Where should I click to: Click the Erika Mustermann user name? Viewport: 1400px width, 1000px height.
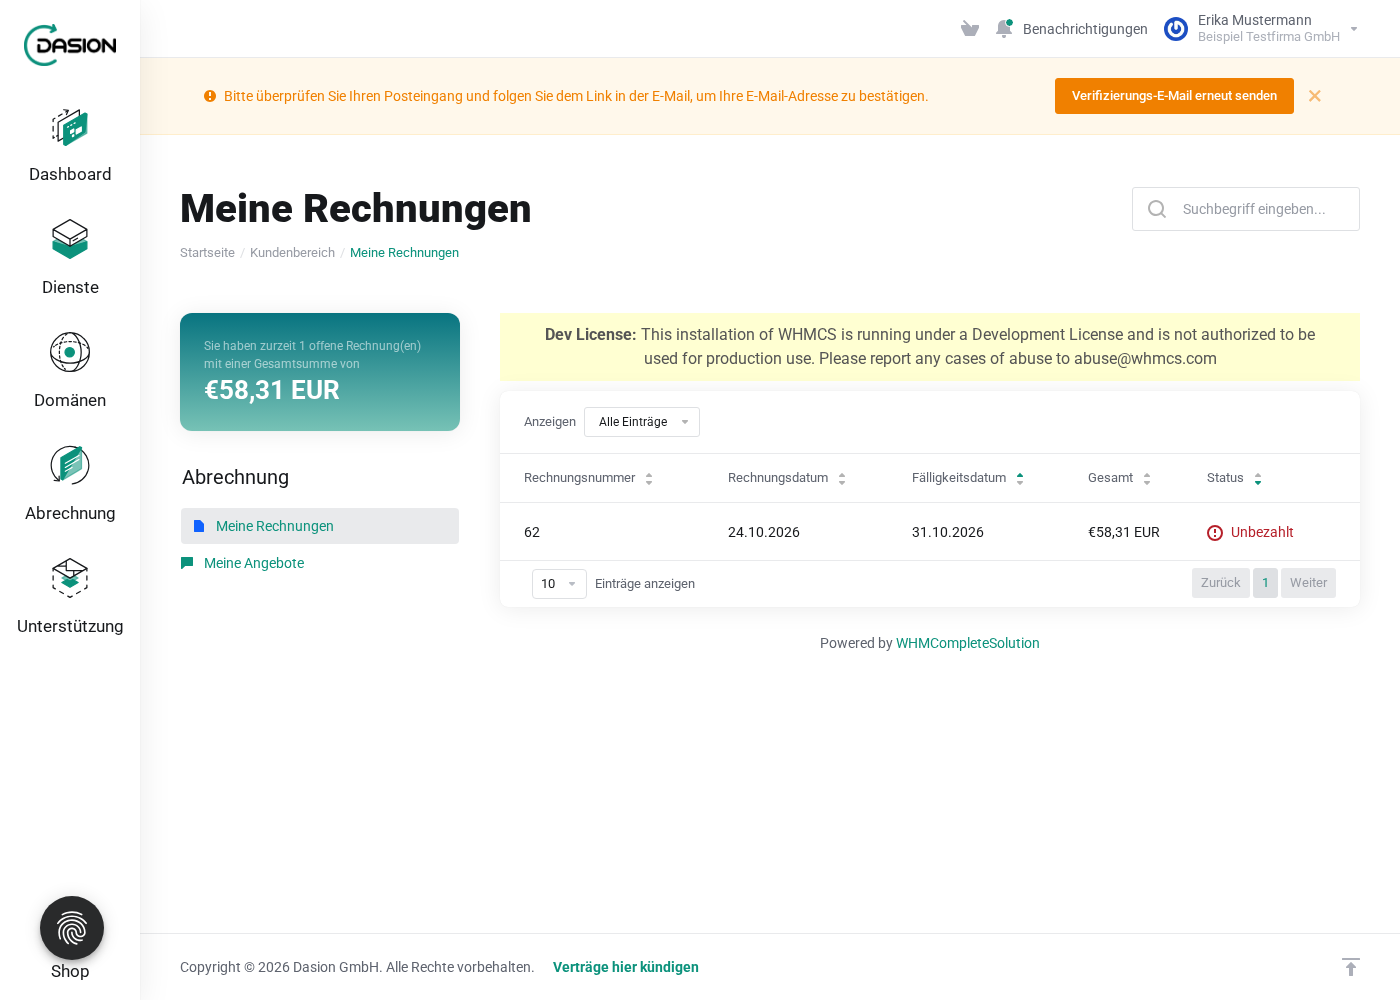(x=1255, y=20)
